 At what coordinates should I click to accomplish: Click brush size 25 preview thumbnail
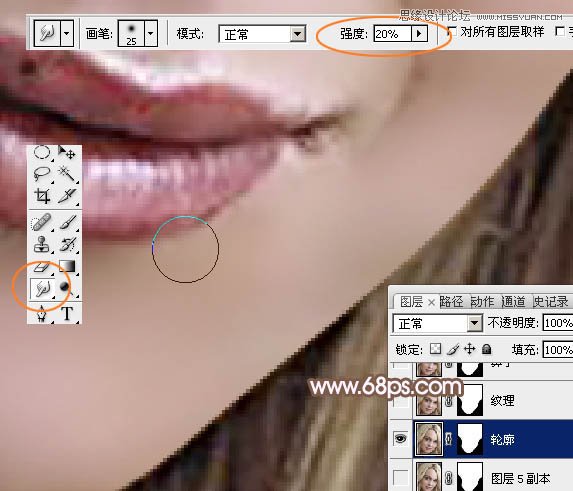[x=131, y=33]
